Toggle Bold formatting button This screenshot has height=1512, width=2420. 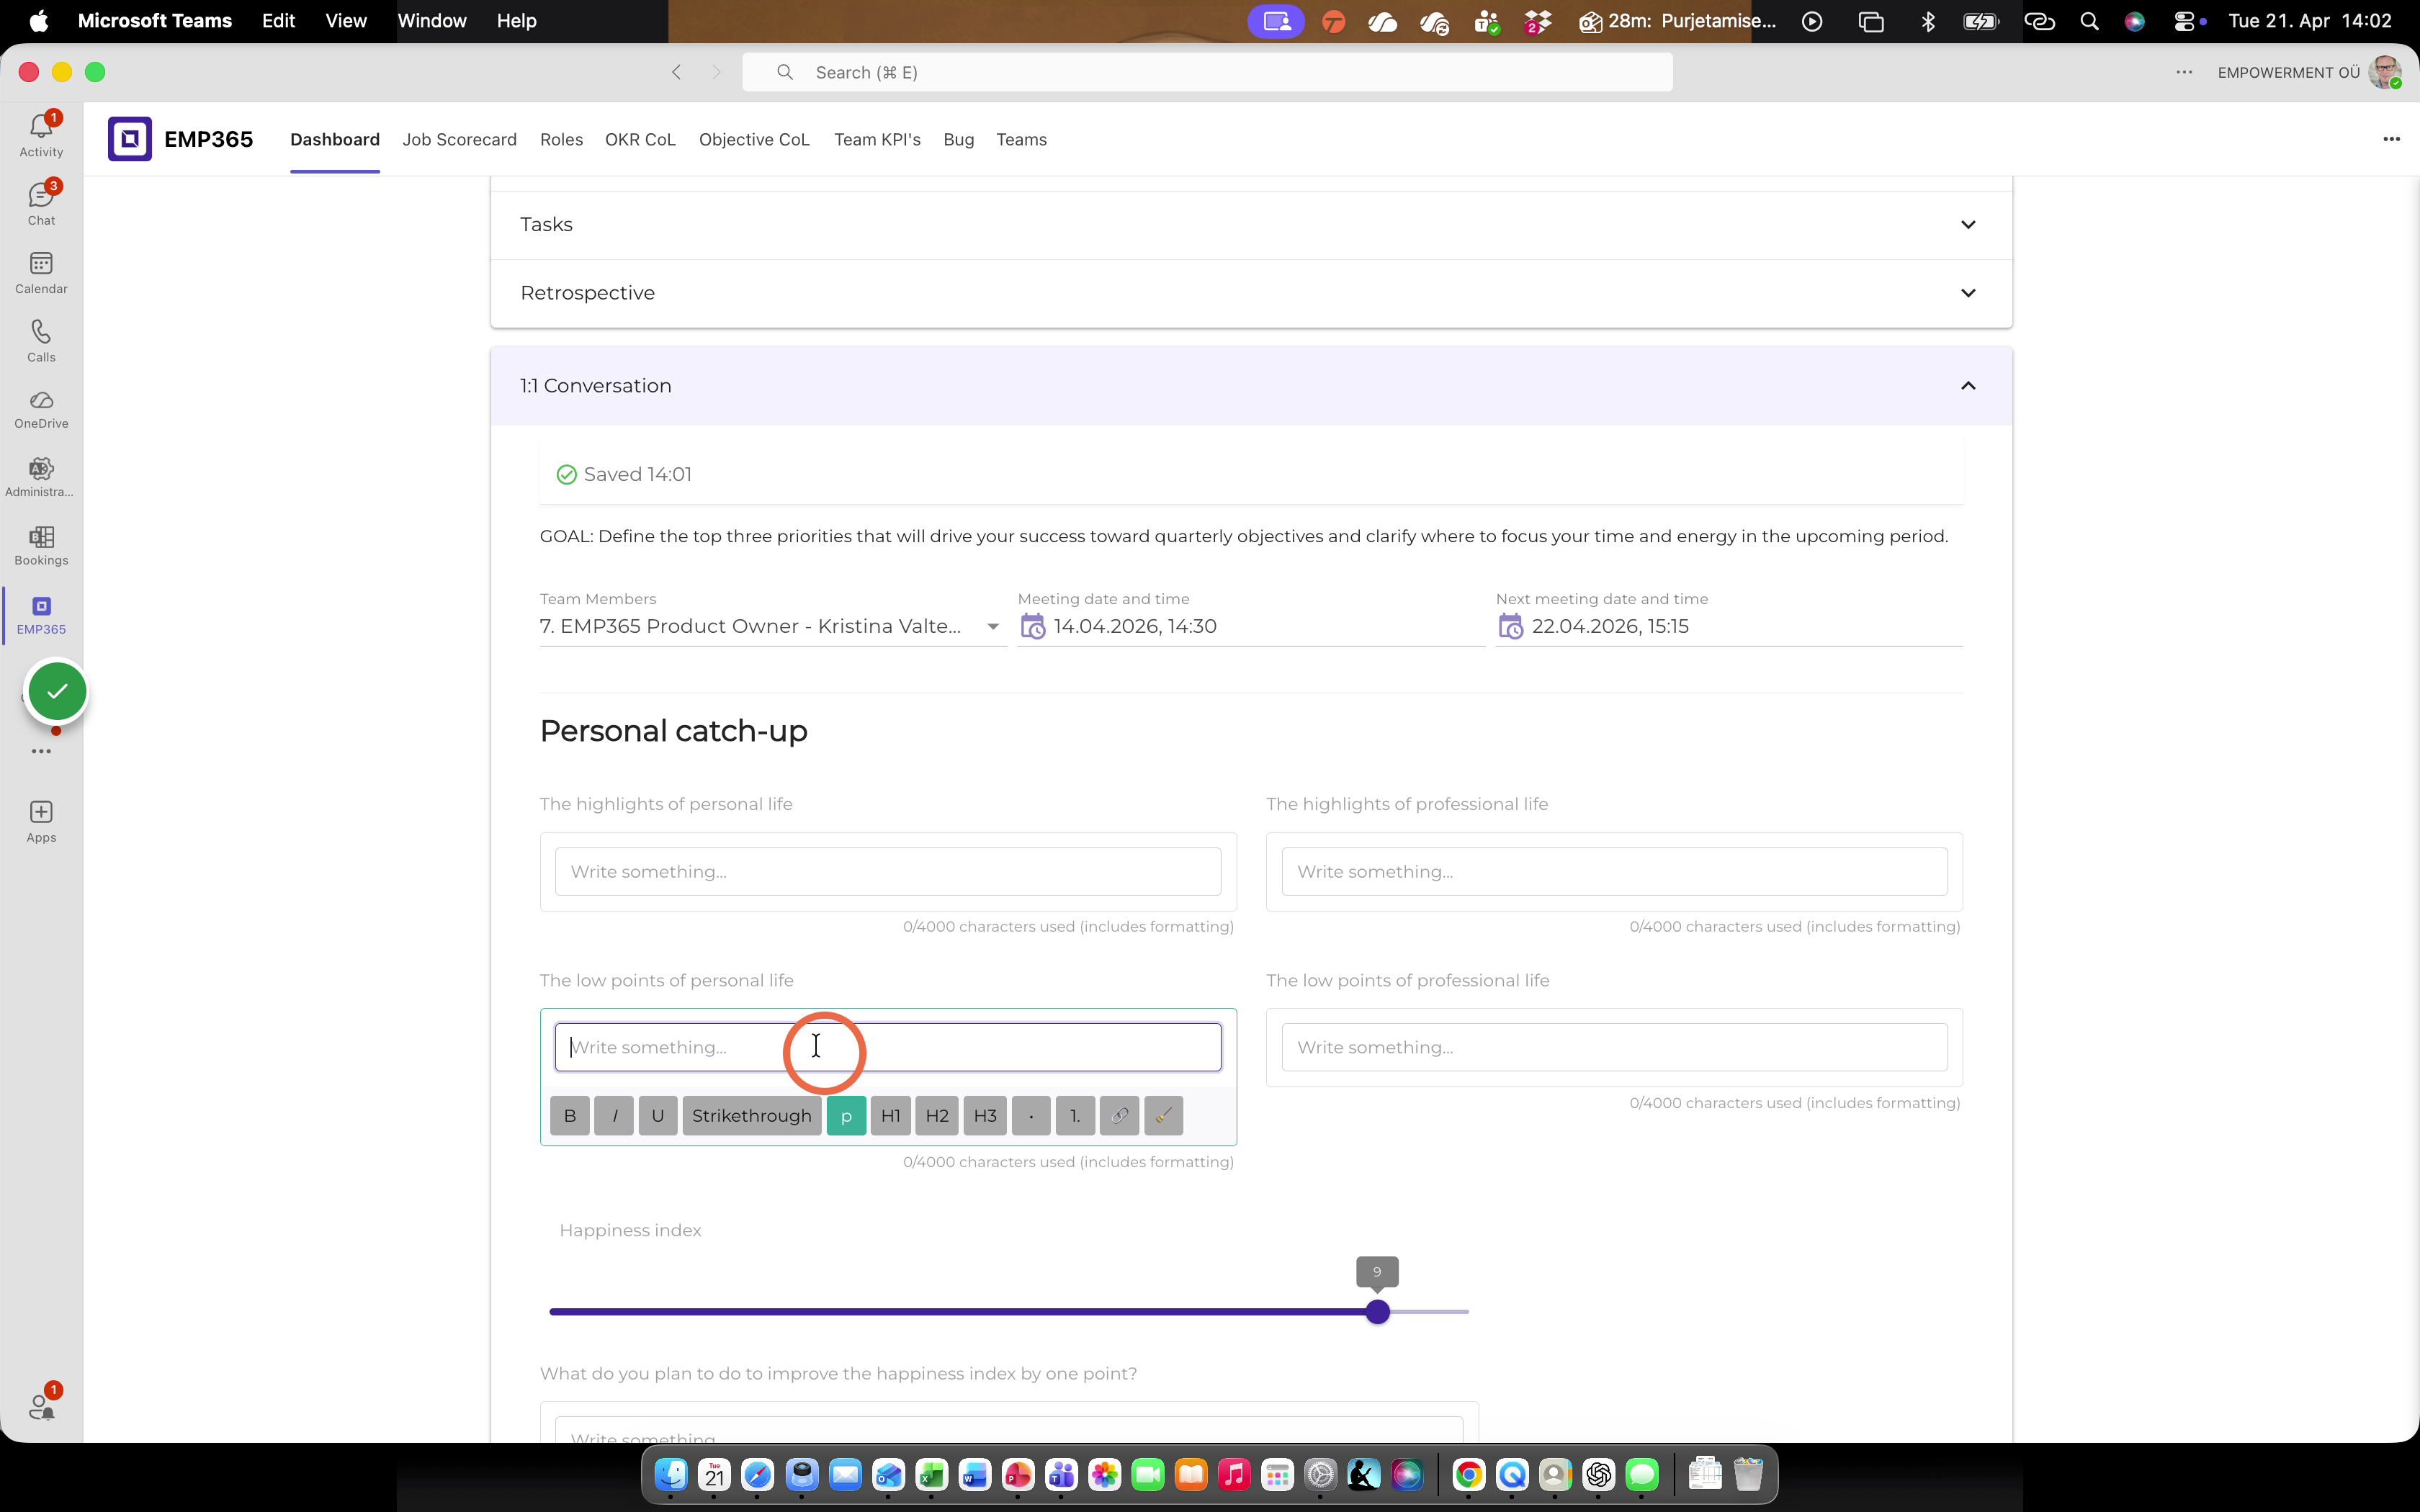click(x=570, y=1115)
